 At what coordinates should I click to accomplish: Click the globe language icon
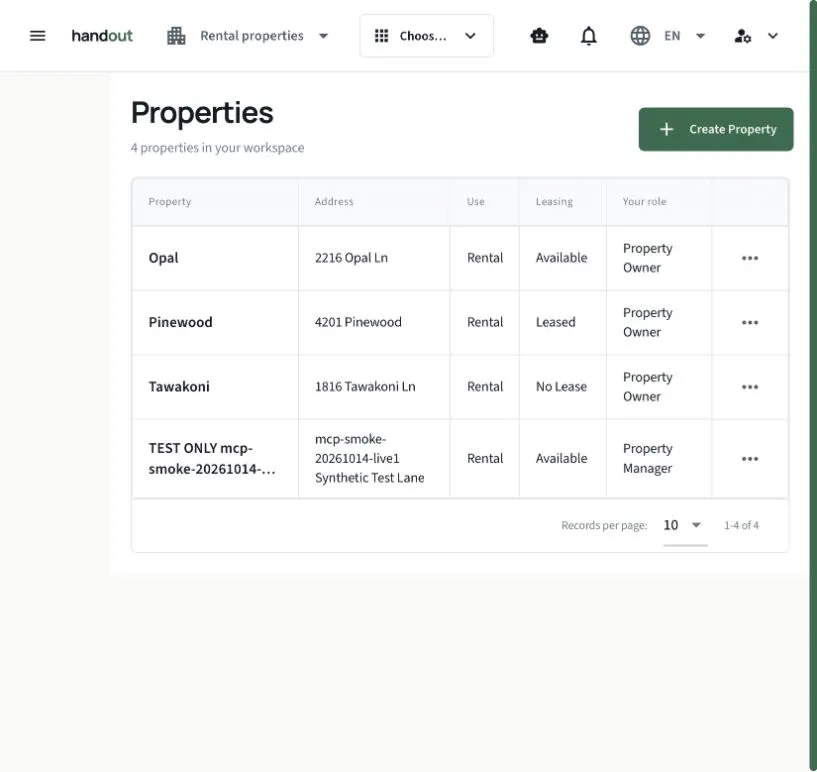640,36
